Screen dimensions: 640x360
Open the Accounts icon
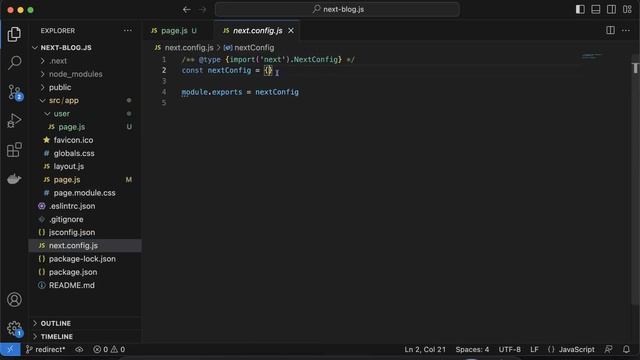[14, 300]
